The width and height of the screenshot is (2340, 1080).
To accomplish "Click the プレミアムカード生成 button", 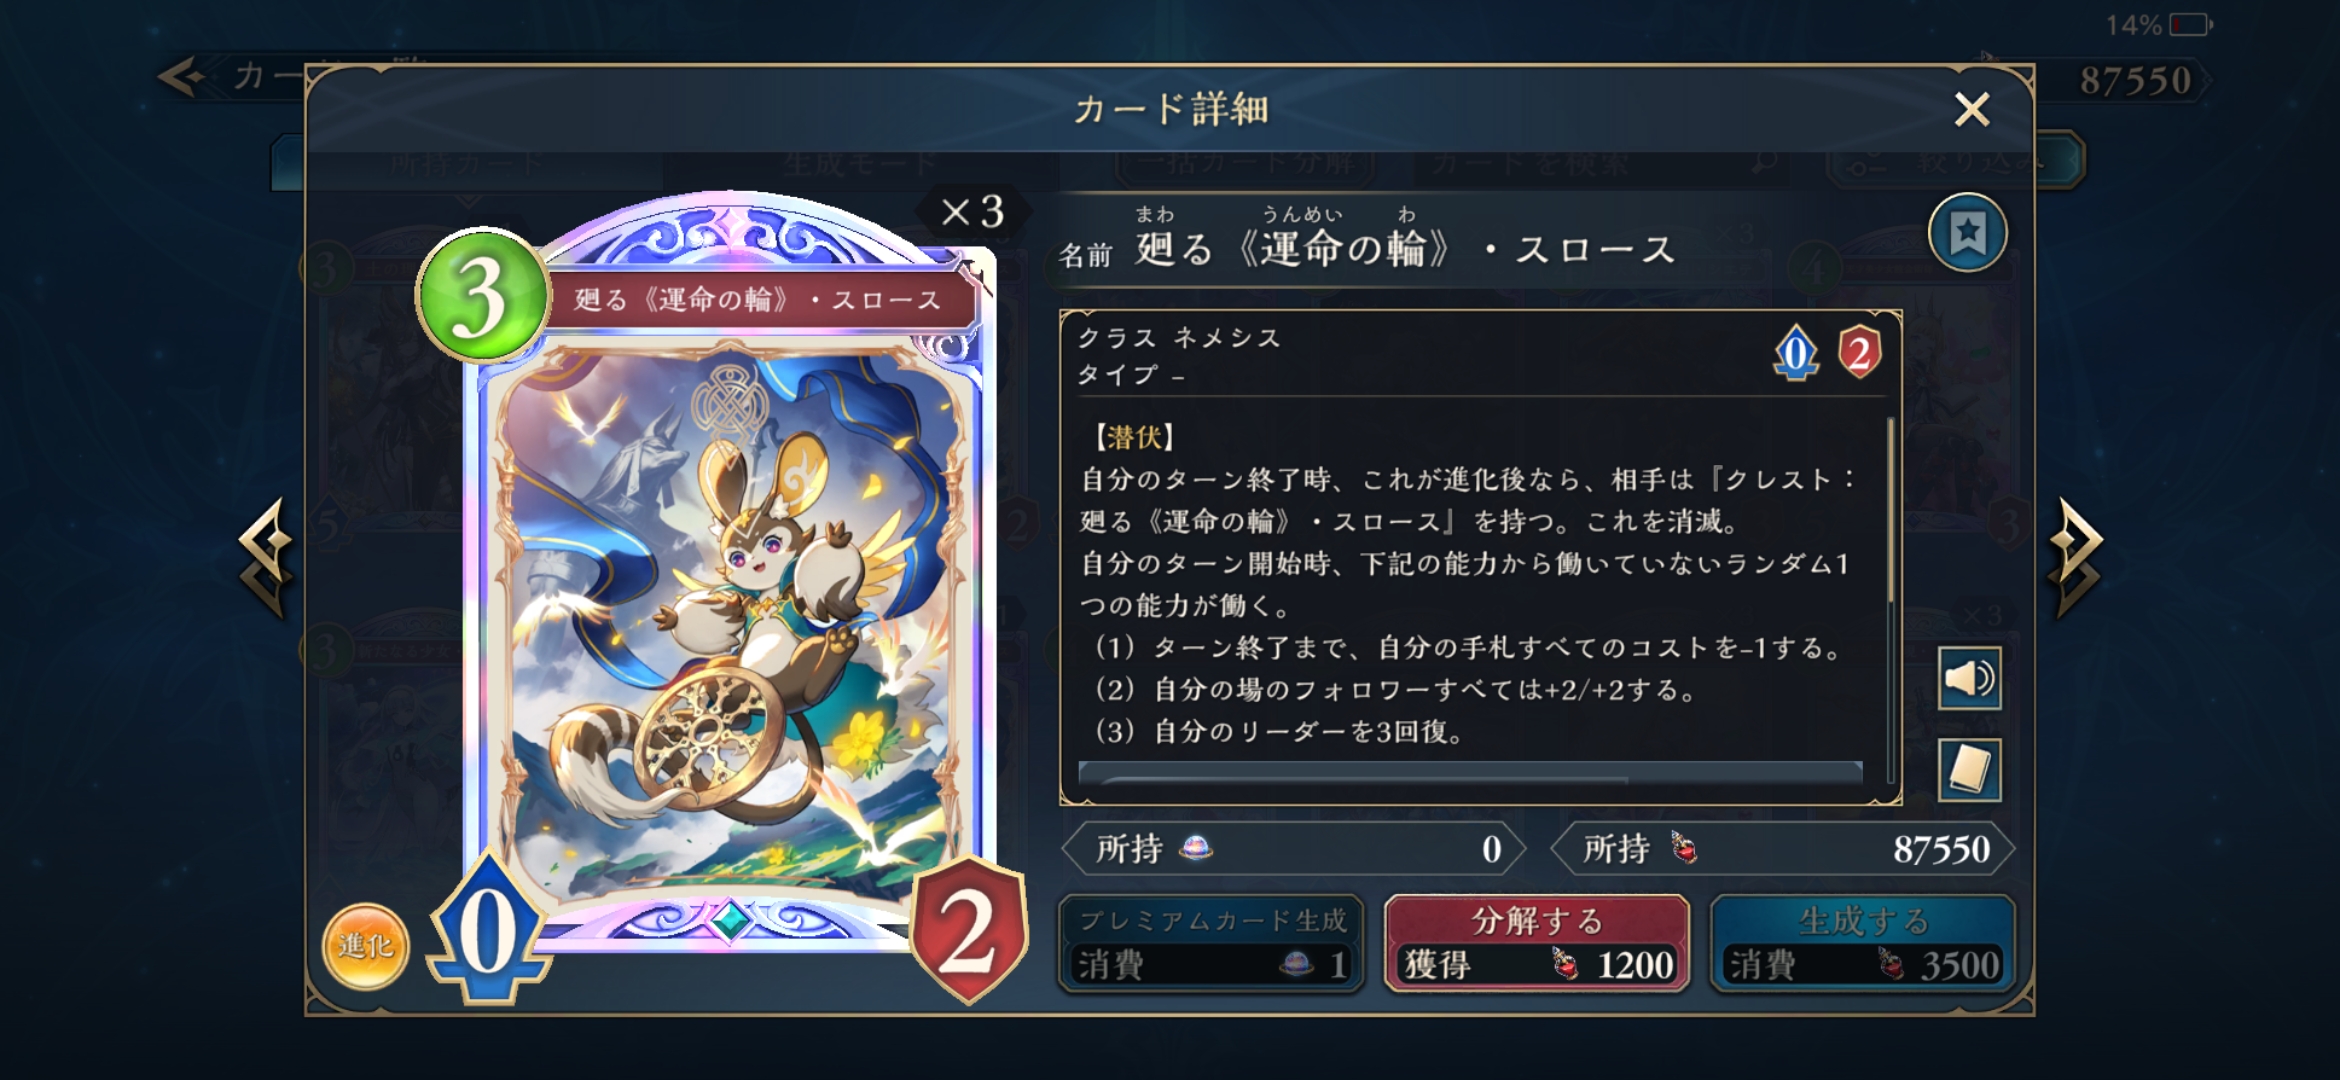I will point(1211,944).
